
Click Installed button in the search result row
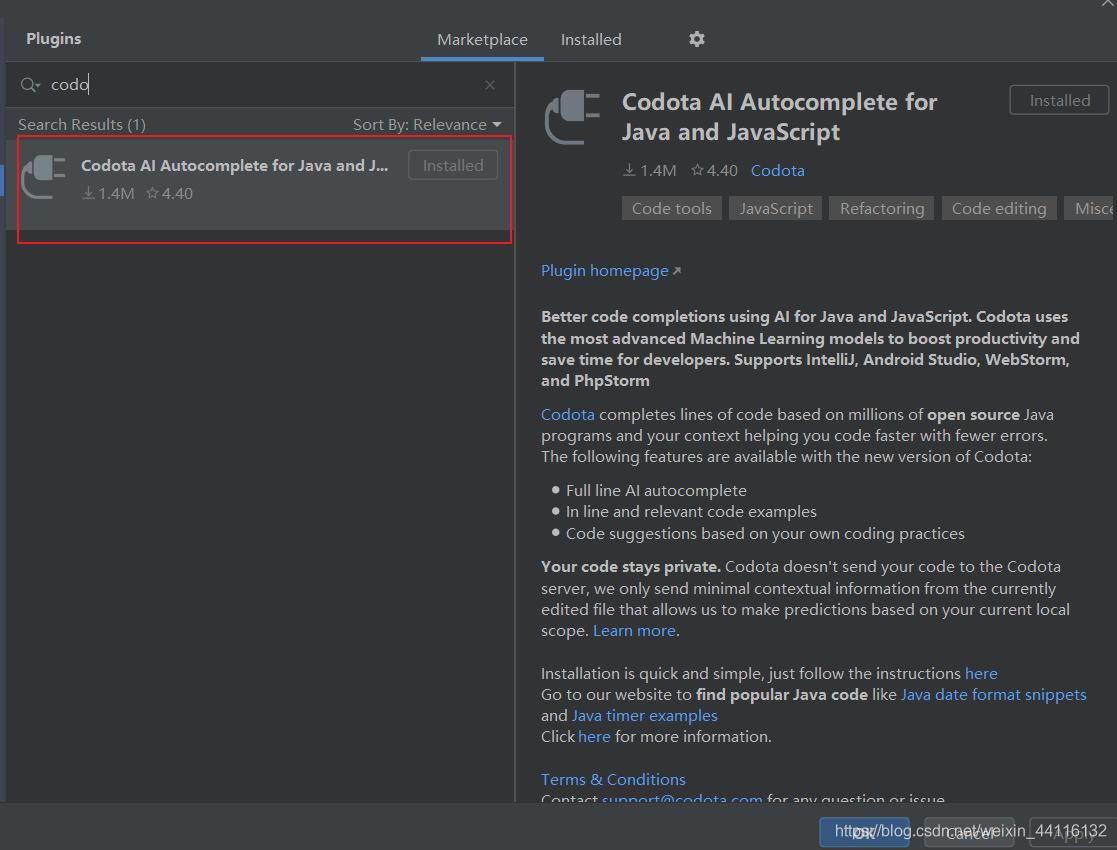(x=453, y=165)
